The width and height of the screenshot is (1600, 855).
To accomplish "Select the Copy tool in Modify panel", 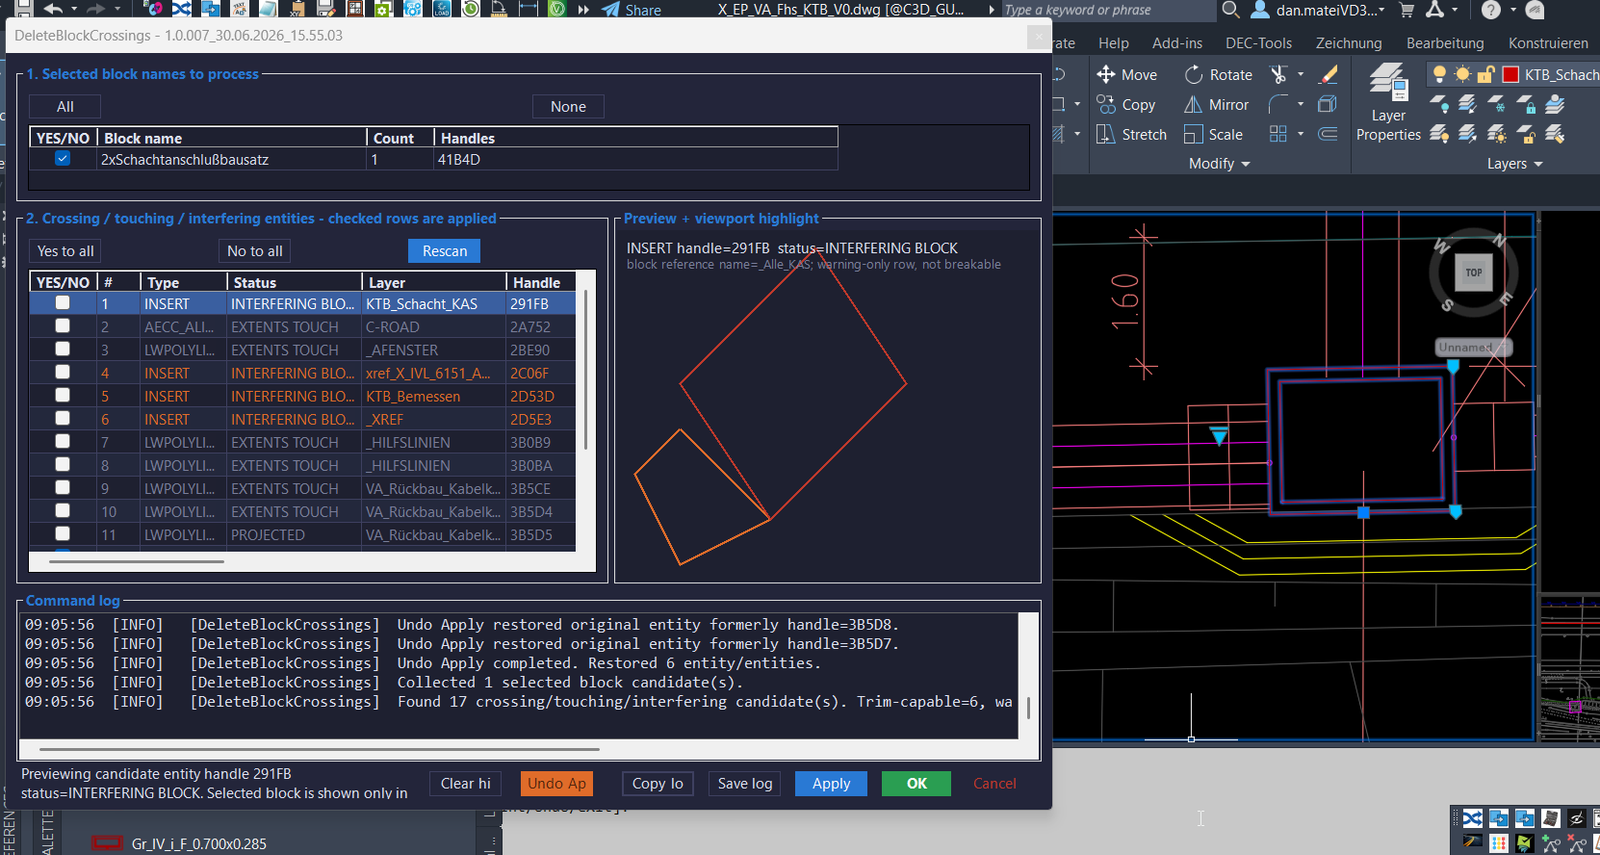I will [1126, 105].
